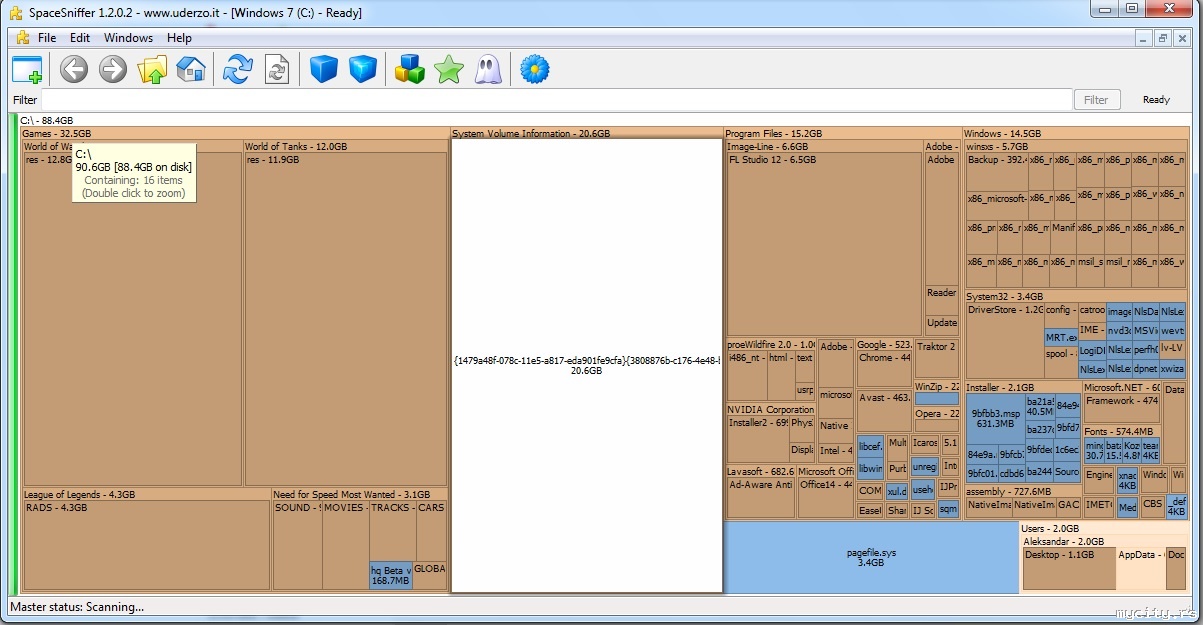This screenshot has height=625, width=1203.
Task: Click into the Filter text field
Action: [x=555, y=100]
